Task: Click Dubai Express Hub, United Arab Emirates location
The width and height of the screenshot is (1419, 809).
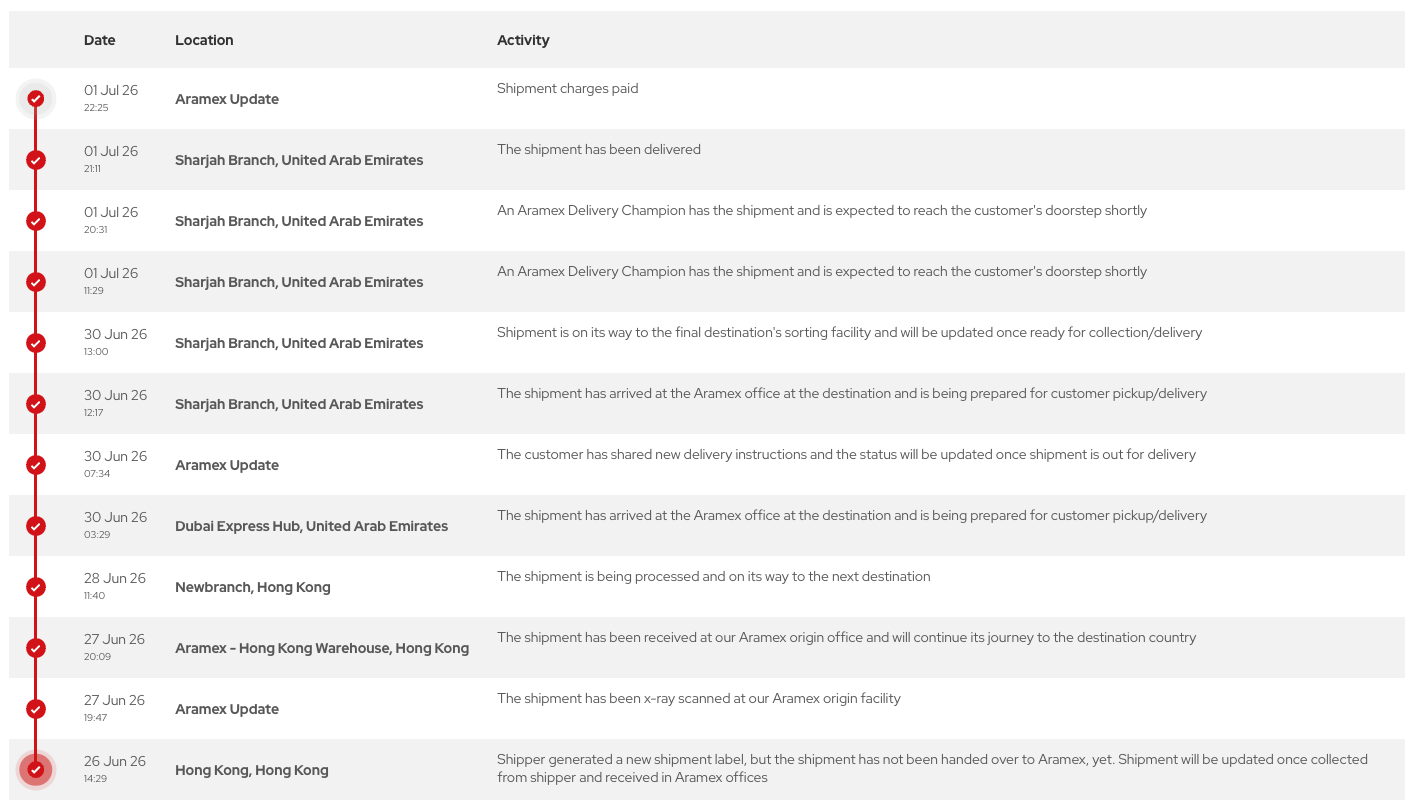Action: pos(311,526)
